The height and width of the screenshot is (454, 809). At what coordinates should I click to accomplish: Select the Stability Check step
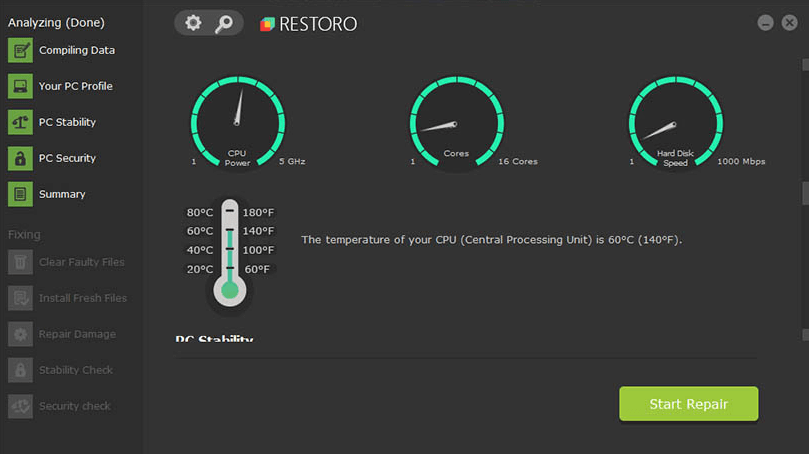coord(76,370)
